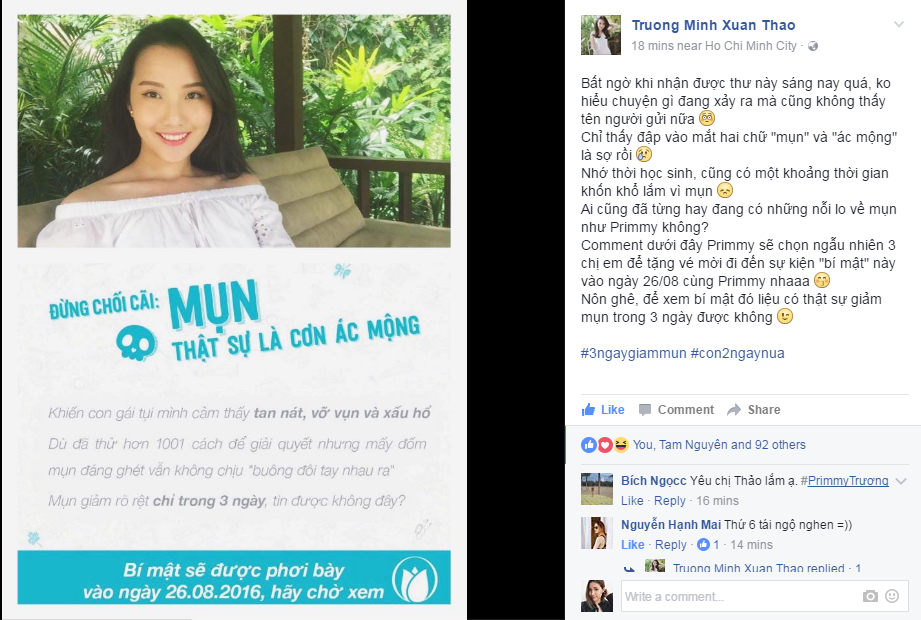Open the poster's profile picture thumbnail
Screen dimensions: 921x620
pos(600,35)
